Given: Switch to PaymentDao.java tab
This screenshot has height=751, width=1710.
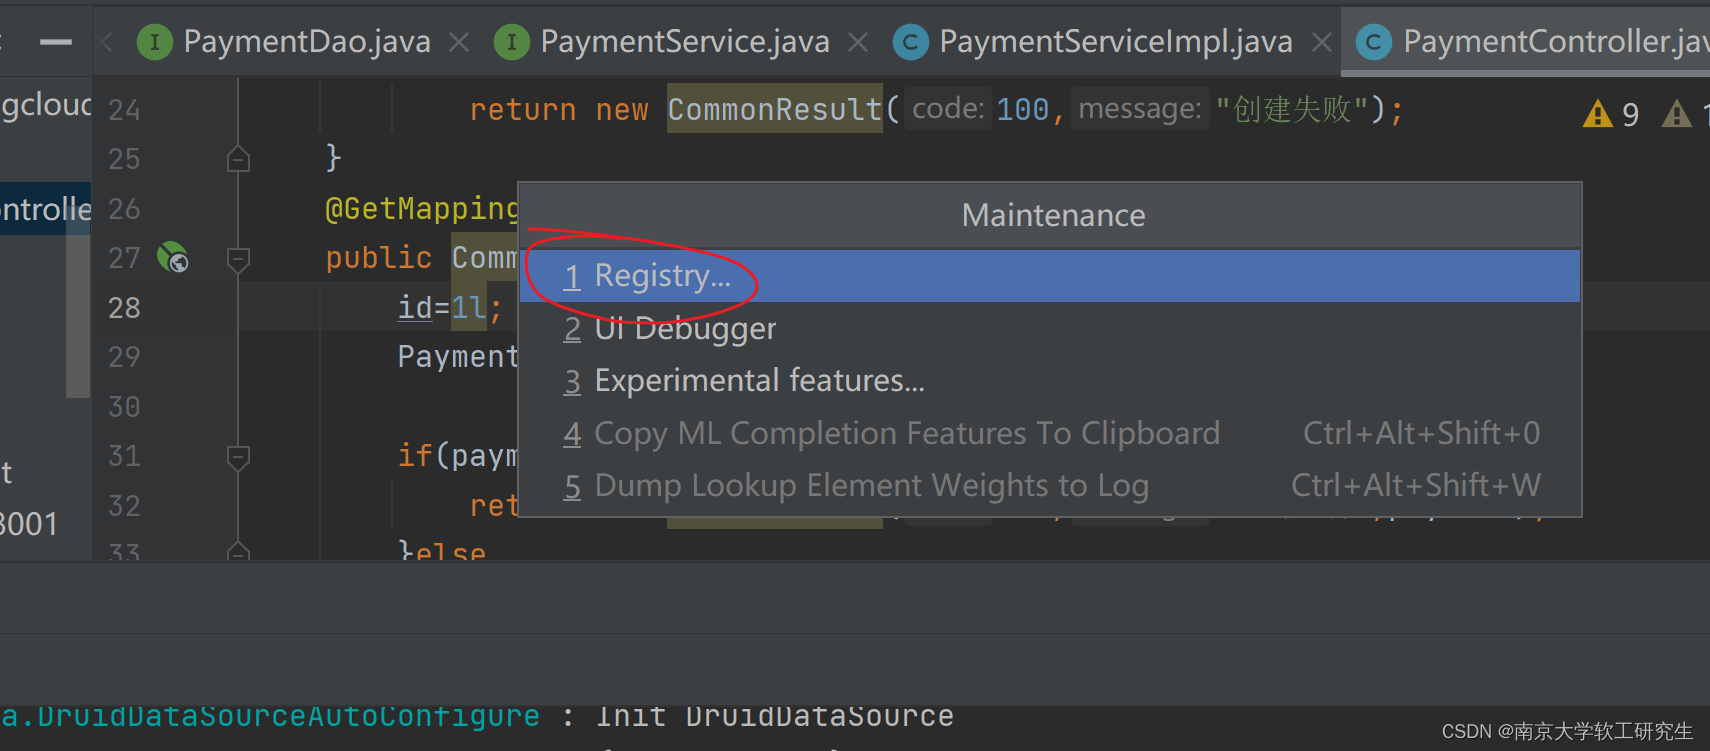Looking at the screenshot, I should (x=307, y=41).
